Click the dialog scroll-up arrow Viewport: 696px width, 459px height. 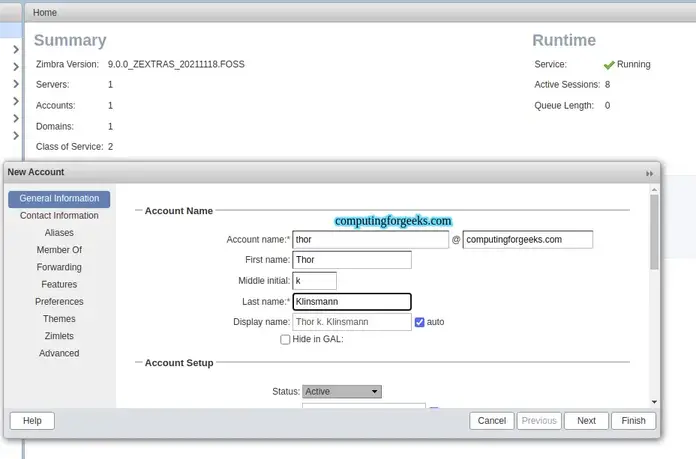click(x=654, y=190)
